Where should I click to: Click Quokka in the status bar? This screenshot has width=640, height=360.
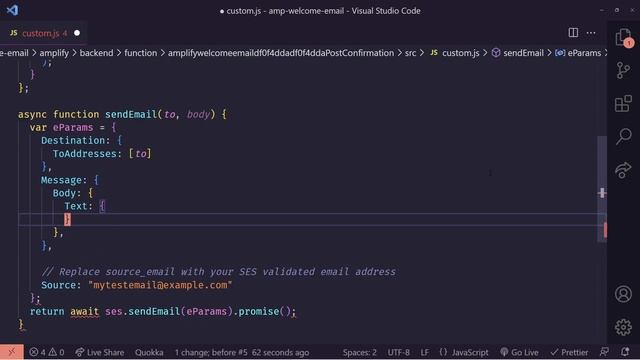149,352
